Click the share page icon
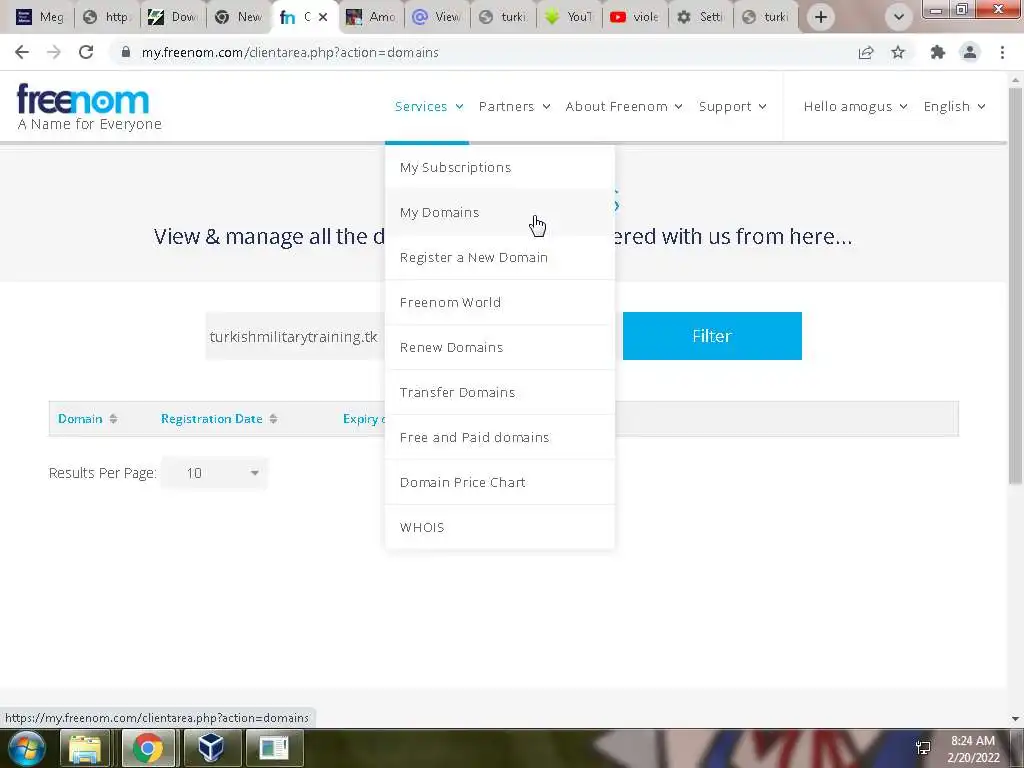1024x768 pixels. click(x=866, y=52)
